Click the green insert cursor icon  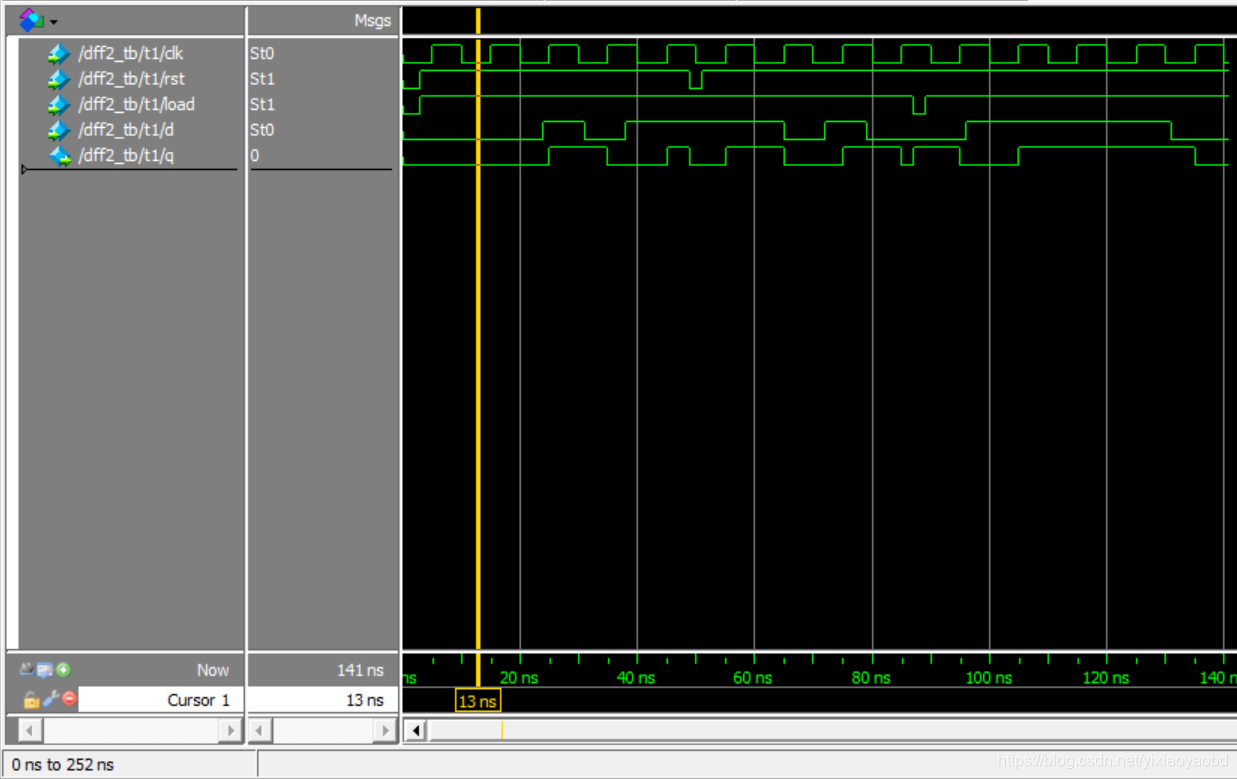pos(63,670)
